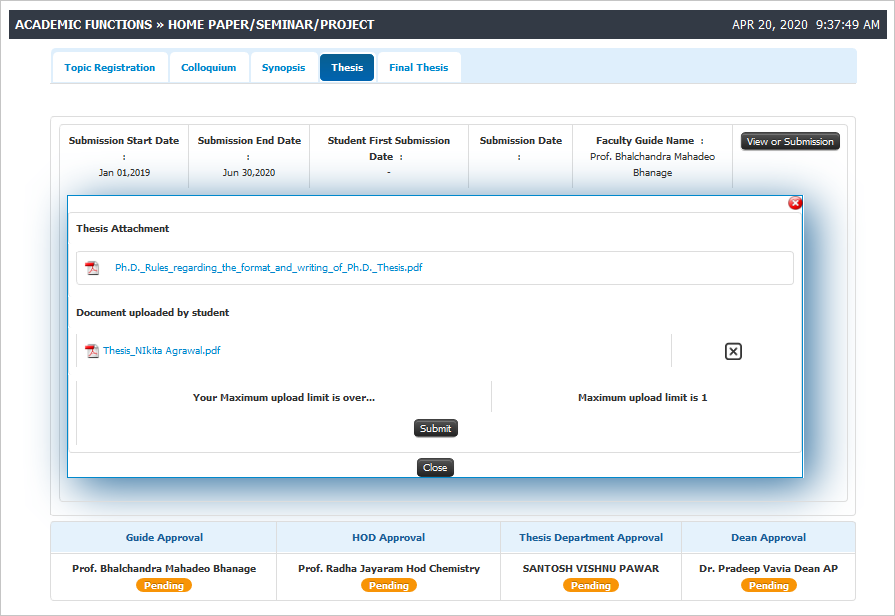Delete uploaded thesis using boxed X icon

pos(733,351)
